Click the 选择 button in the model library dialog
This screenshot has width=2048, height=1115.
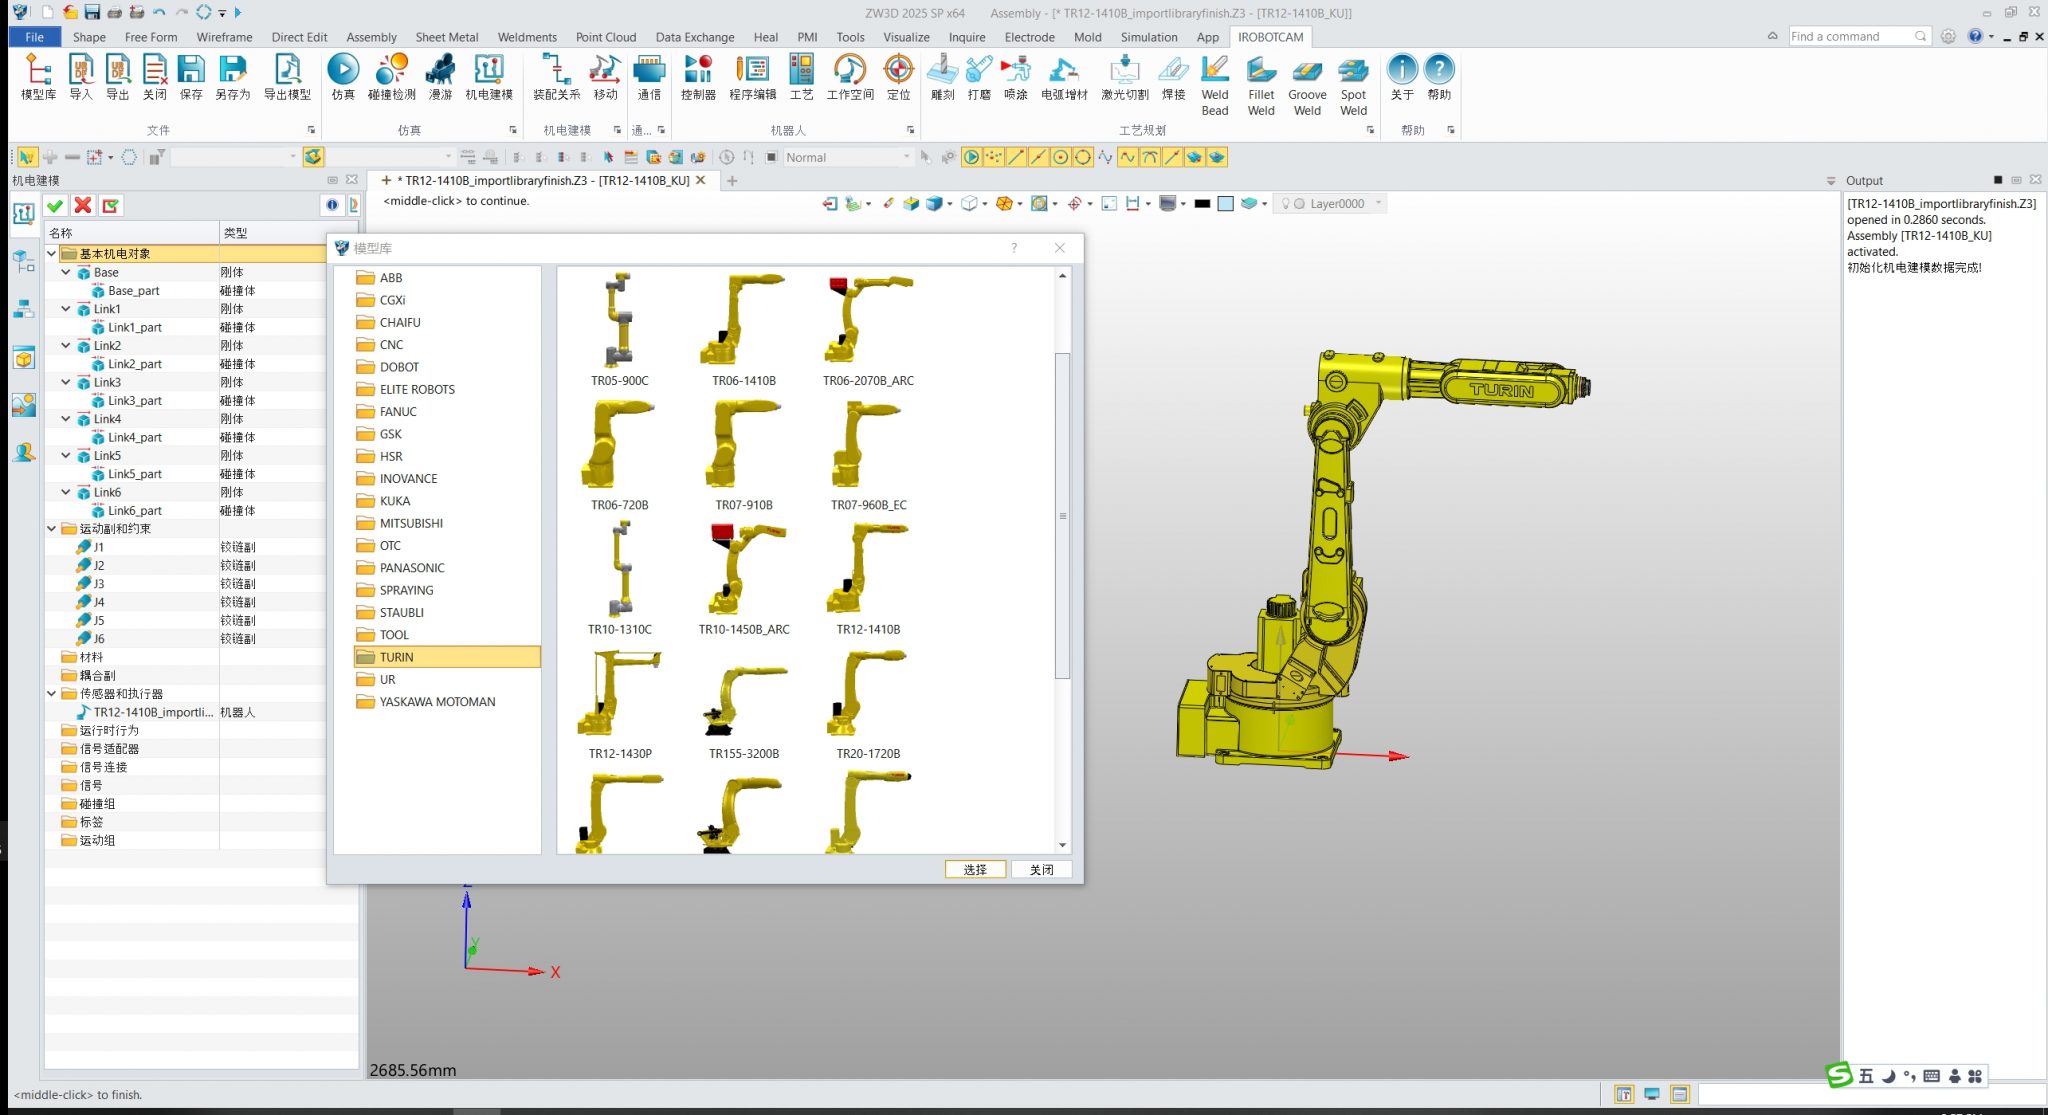(x=974, y=869)
